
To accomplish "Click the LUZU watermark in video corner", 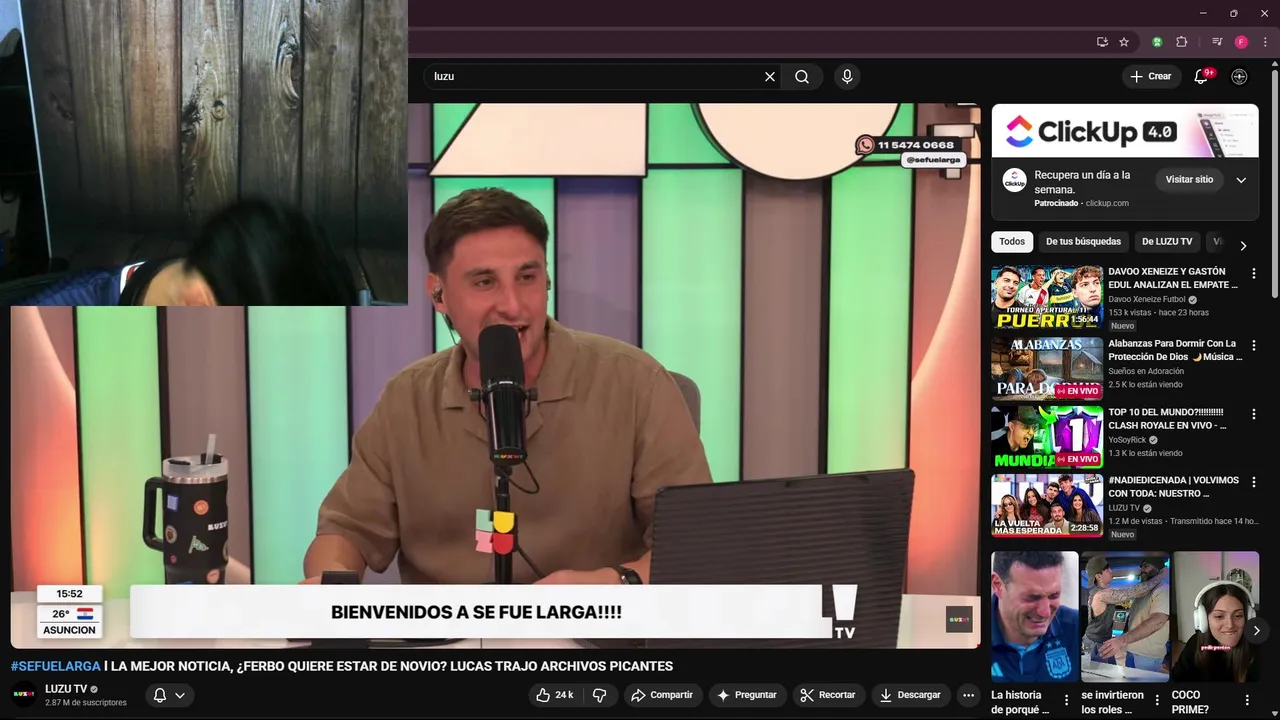I will tap(959, 619).
